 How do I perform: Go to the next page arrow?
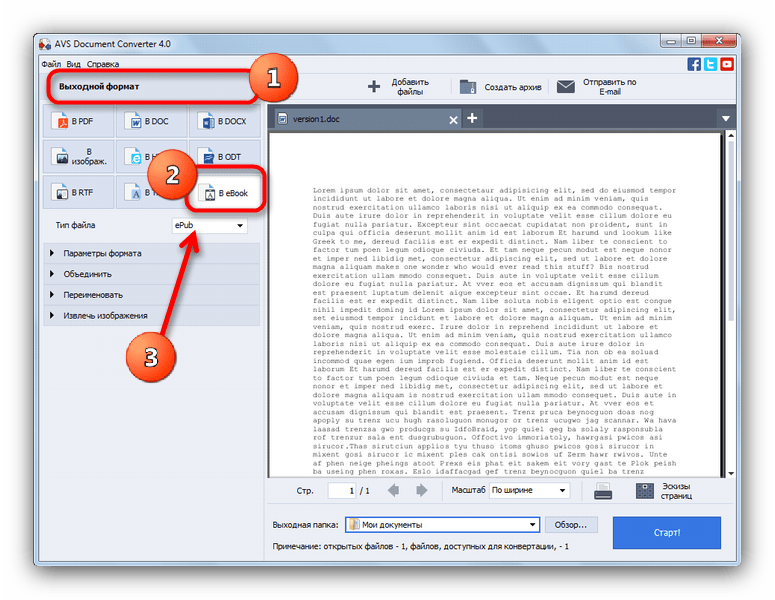pos(422,490)
